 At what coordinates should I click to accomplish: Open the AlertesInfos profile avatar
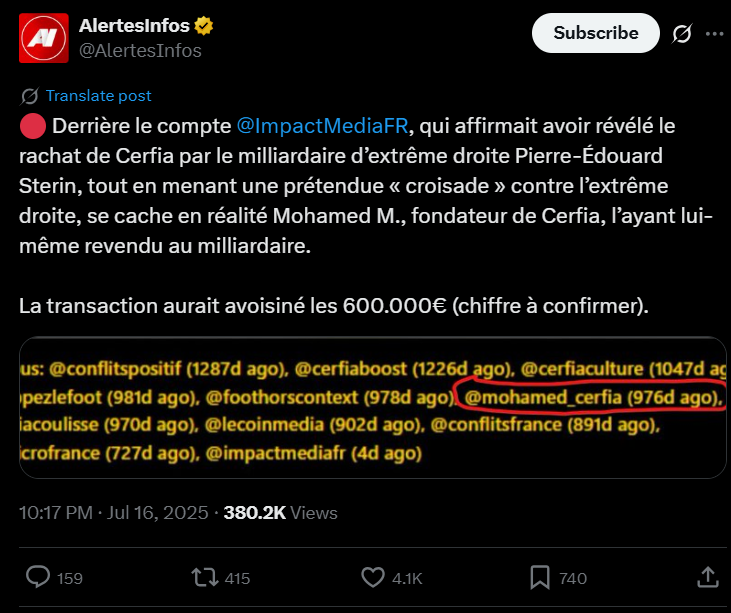tap(44, 38)
